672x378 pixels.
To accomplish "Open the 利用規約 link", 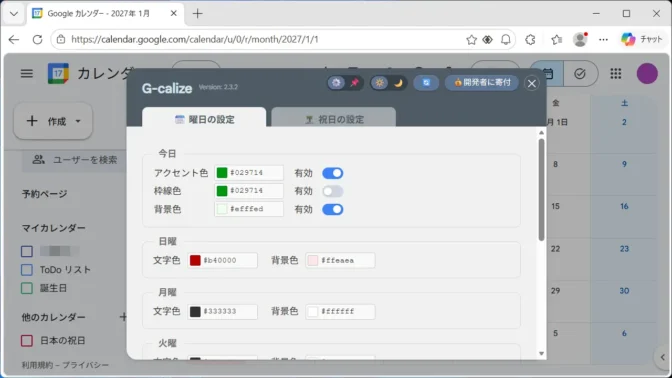I will pos(37,365).
